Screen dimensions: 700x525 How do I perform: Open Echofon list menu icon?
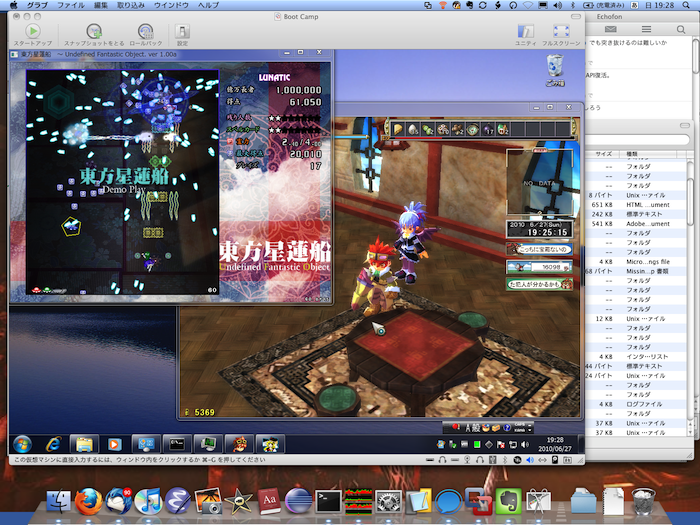pos(646,29)
